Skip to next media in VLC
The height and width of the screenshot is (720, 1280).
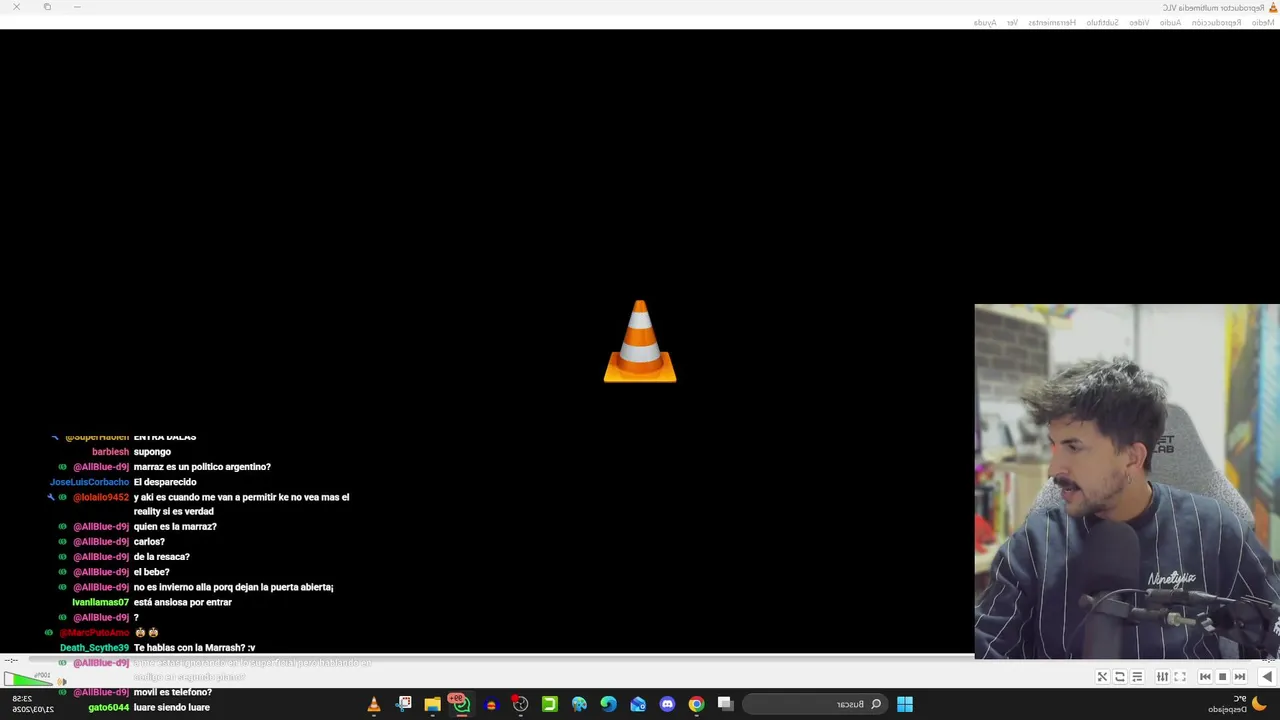click(x=1205, y=677)
